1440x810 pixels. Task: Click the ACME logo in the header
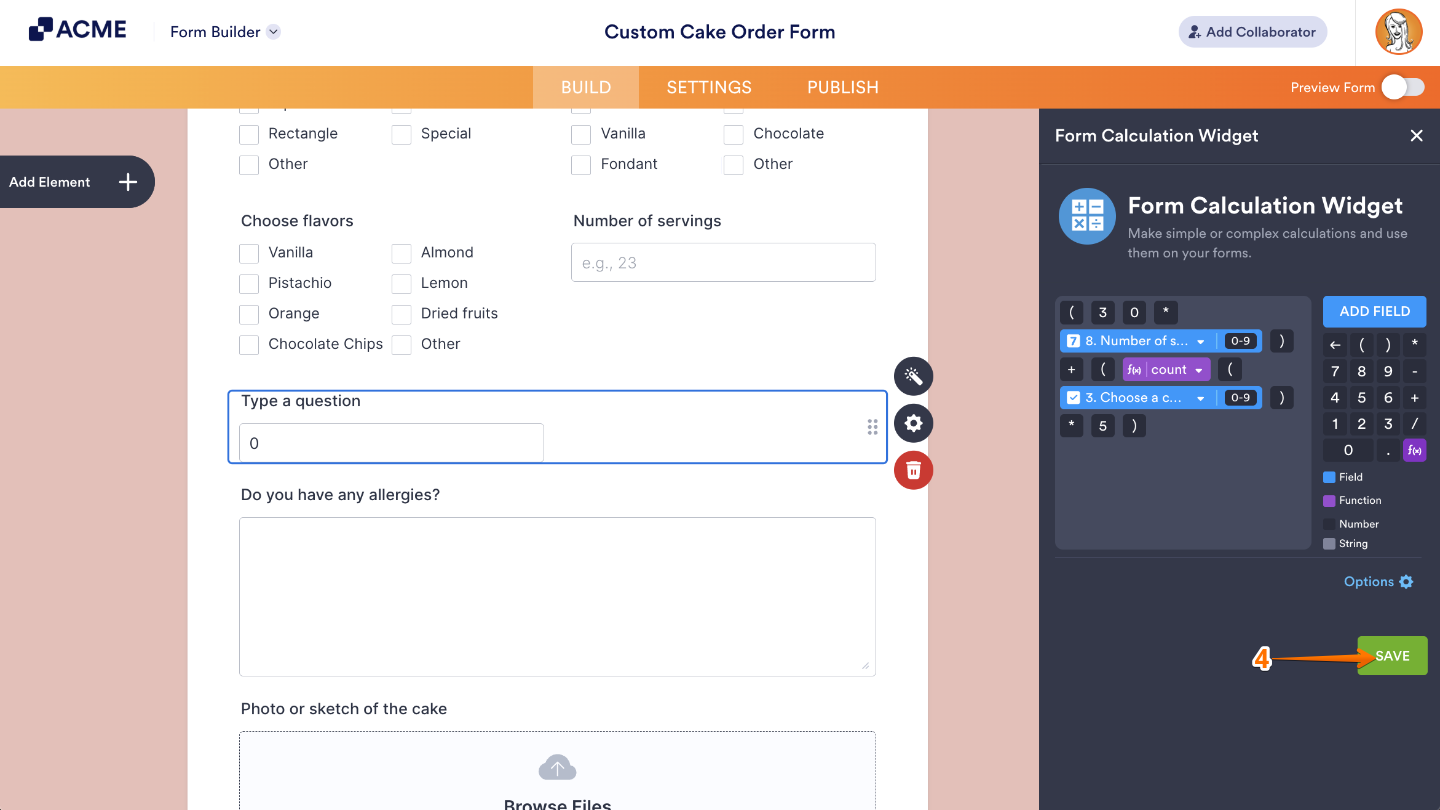pyautogui.click(x=77, y=29)
